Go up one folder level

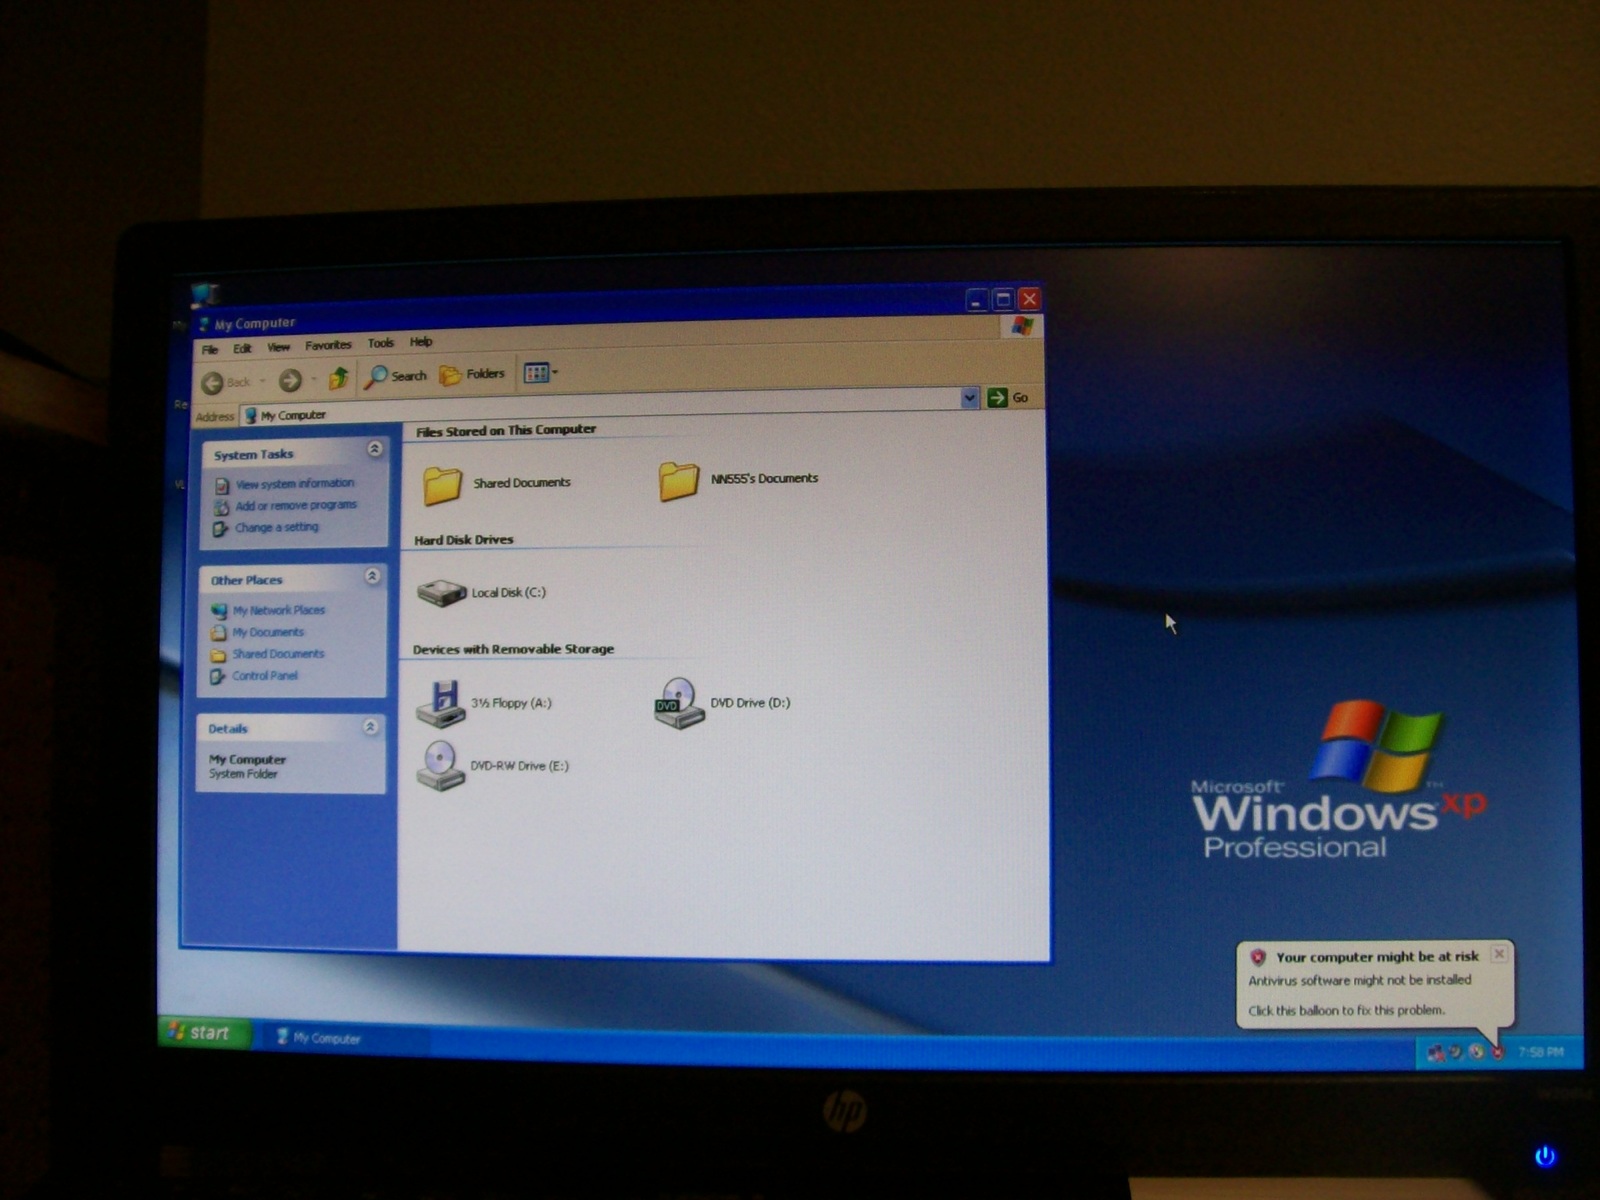339,378
